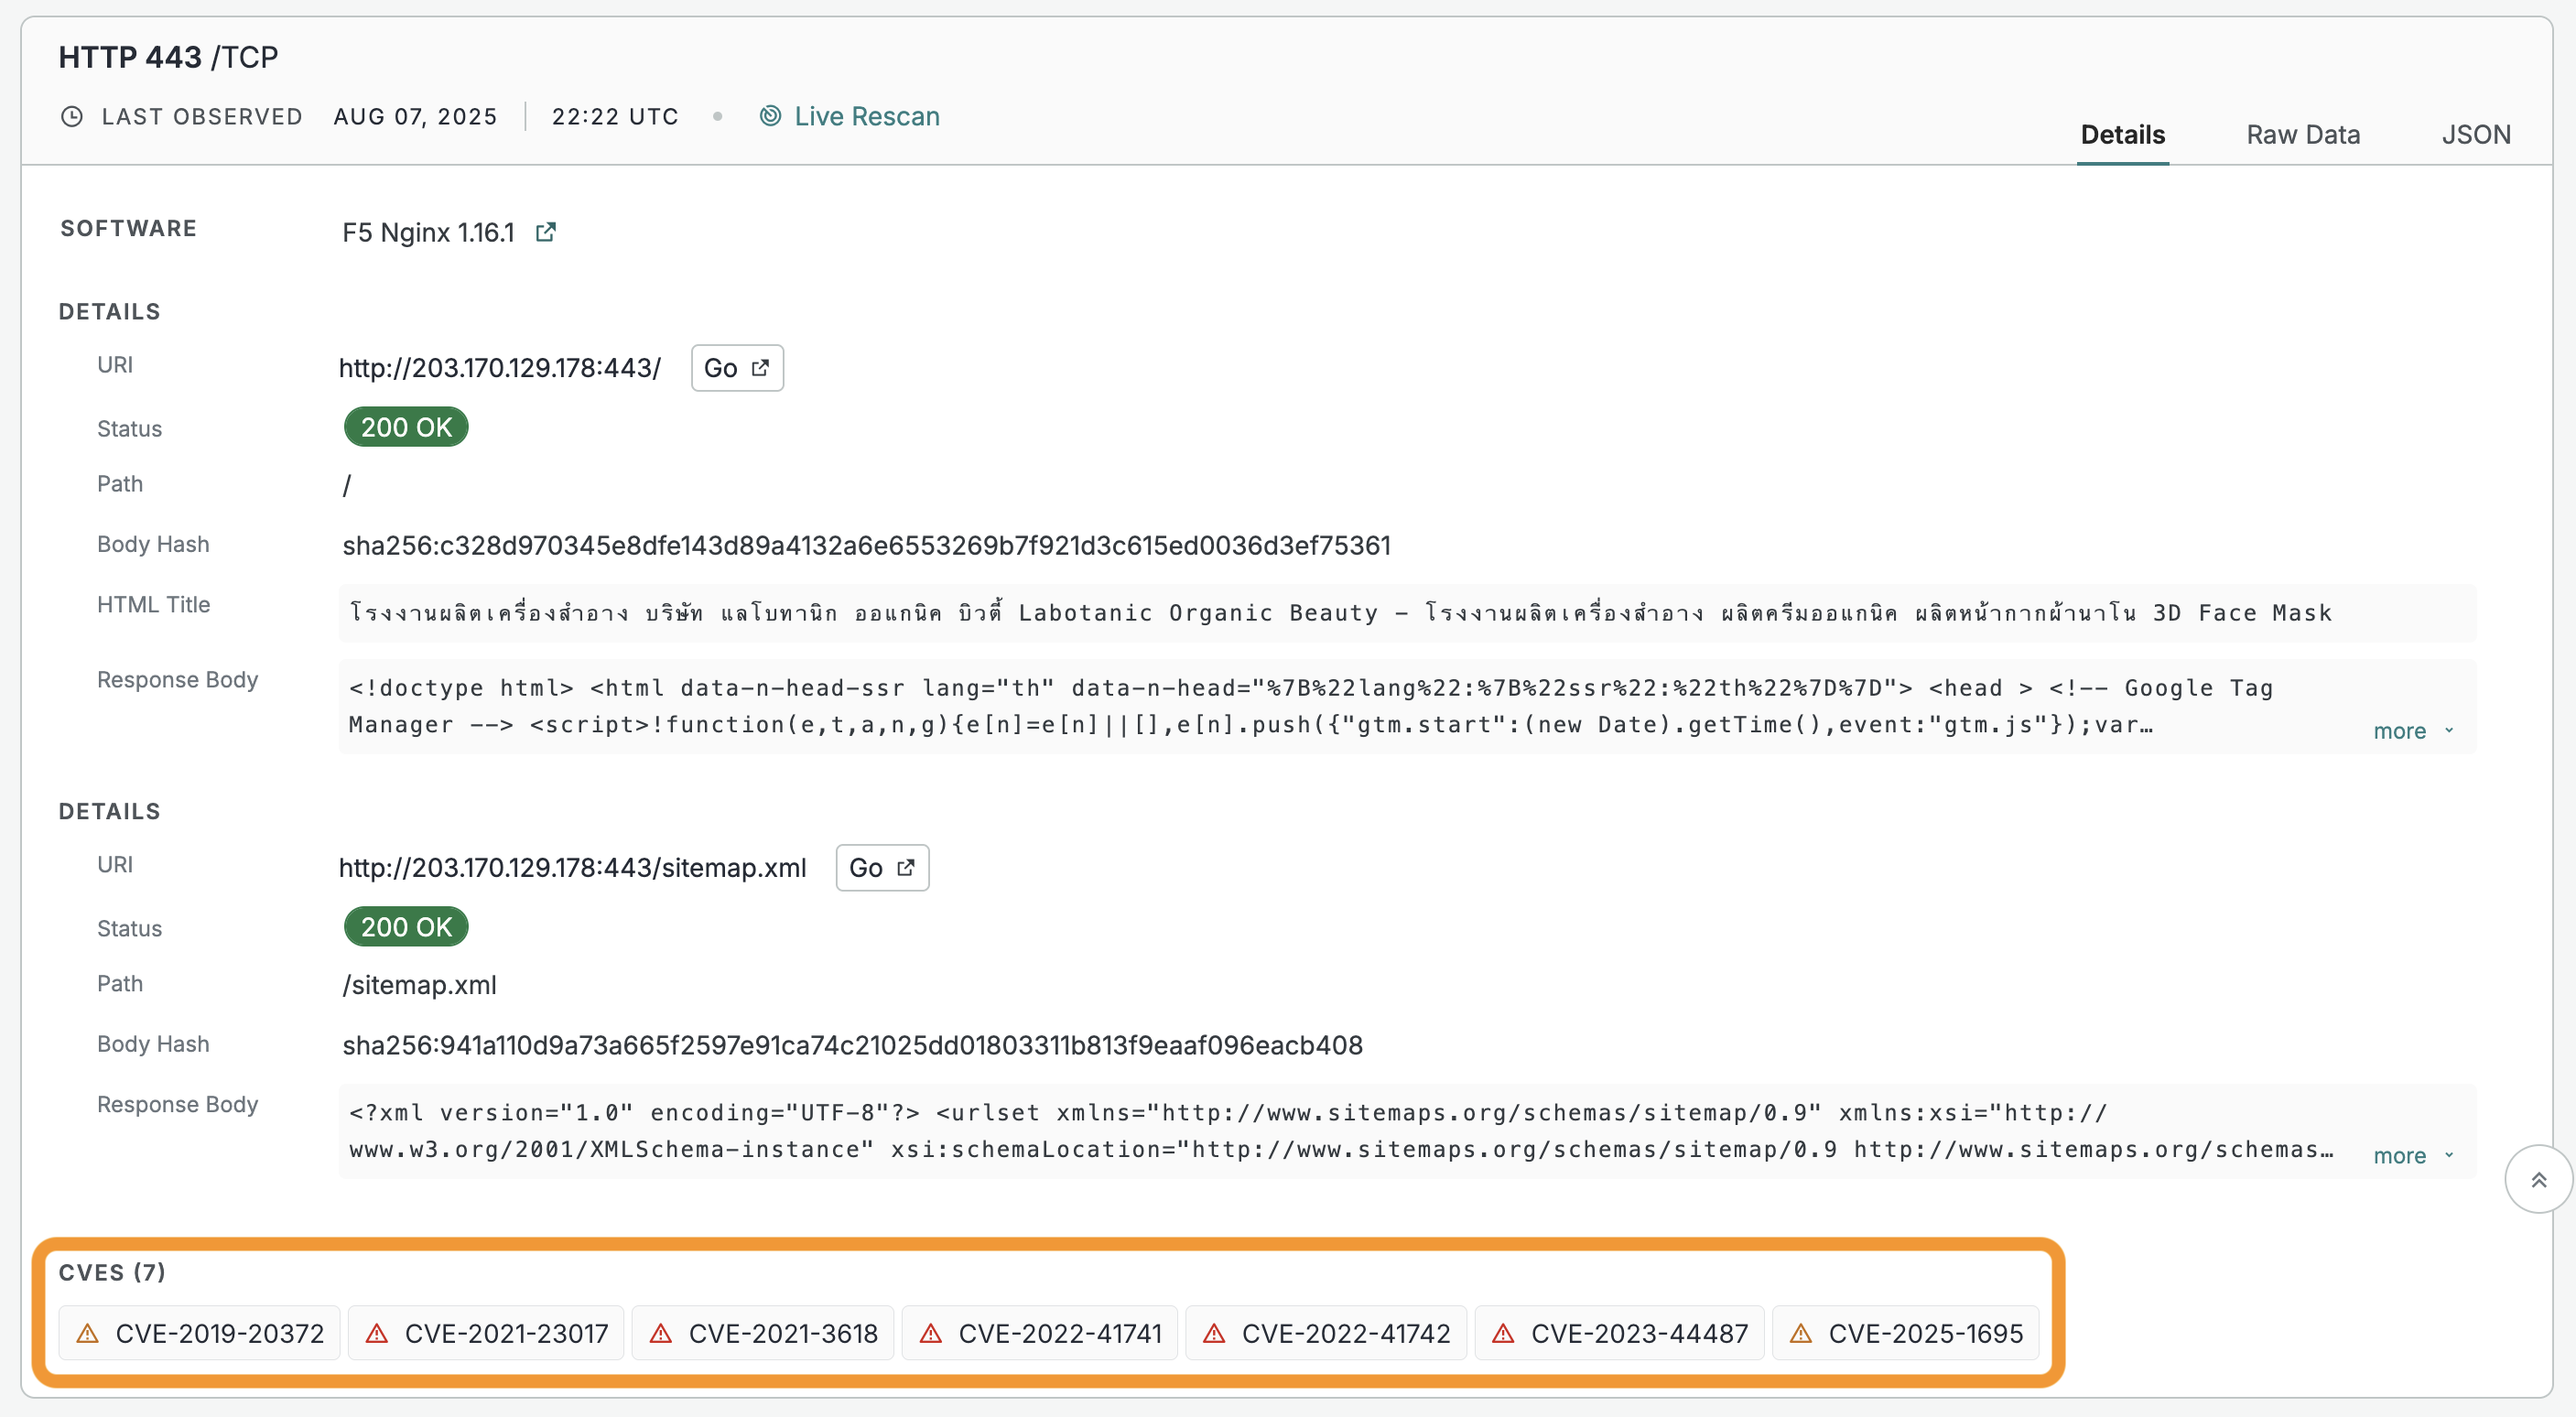This screenshot has height=1417, width=2576.
Task: Click the Labotanic Organic Beauty HTML title
Action: pos(1340,612)
